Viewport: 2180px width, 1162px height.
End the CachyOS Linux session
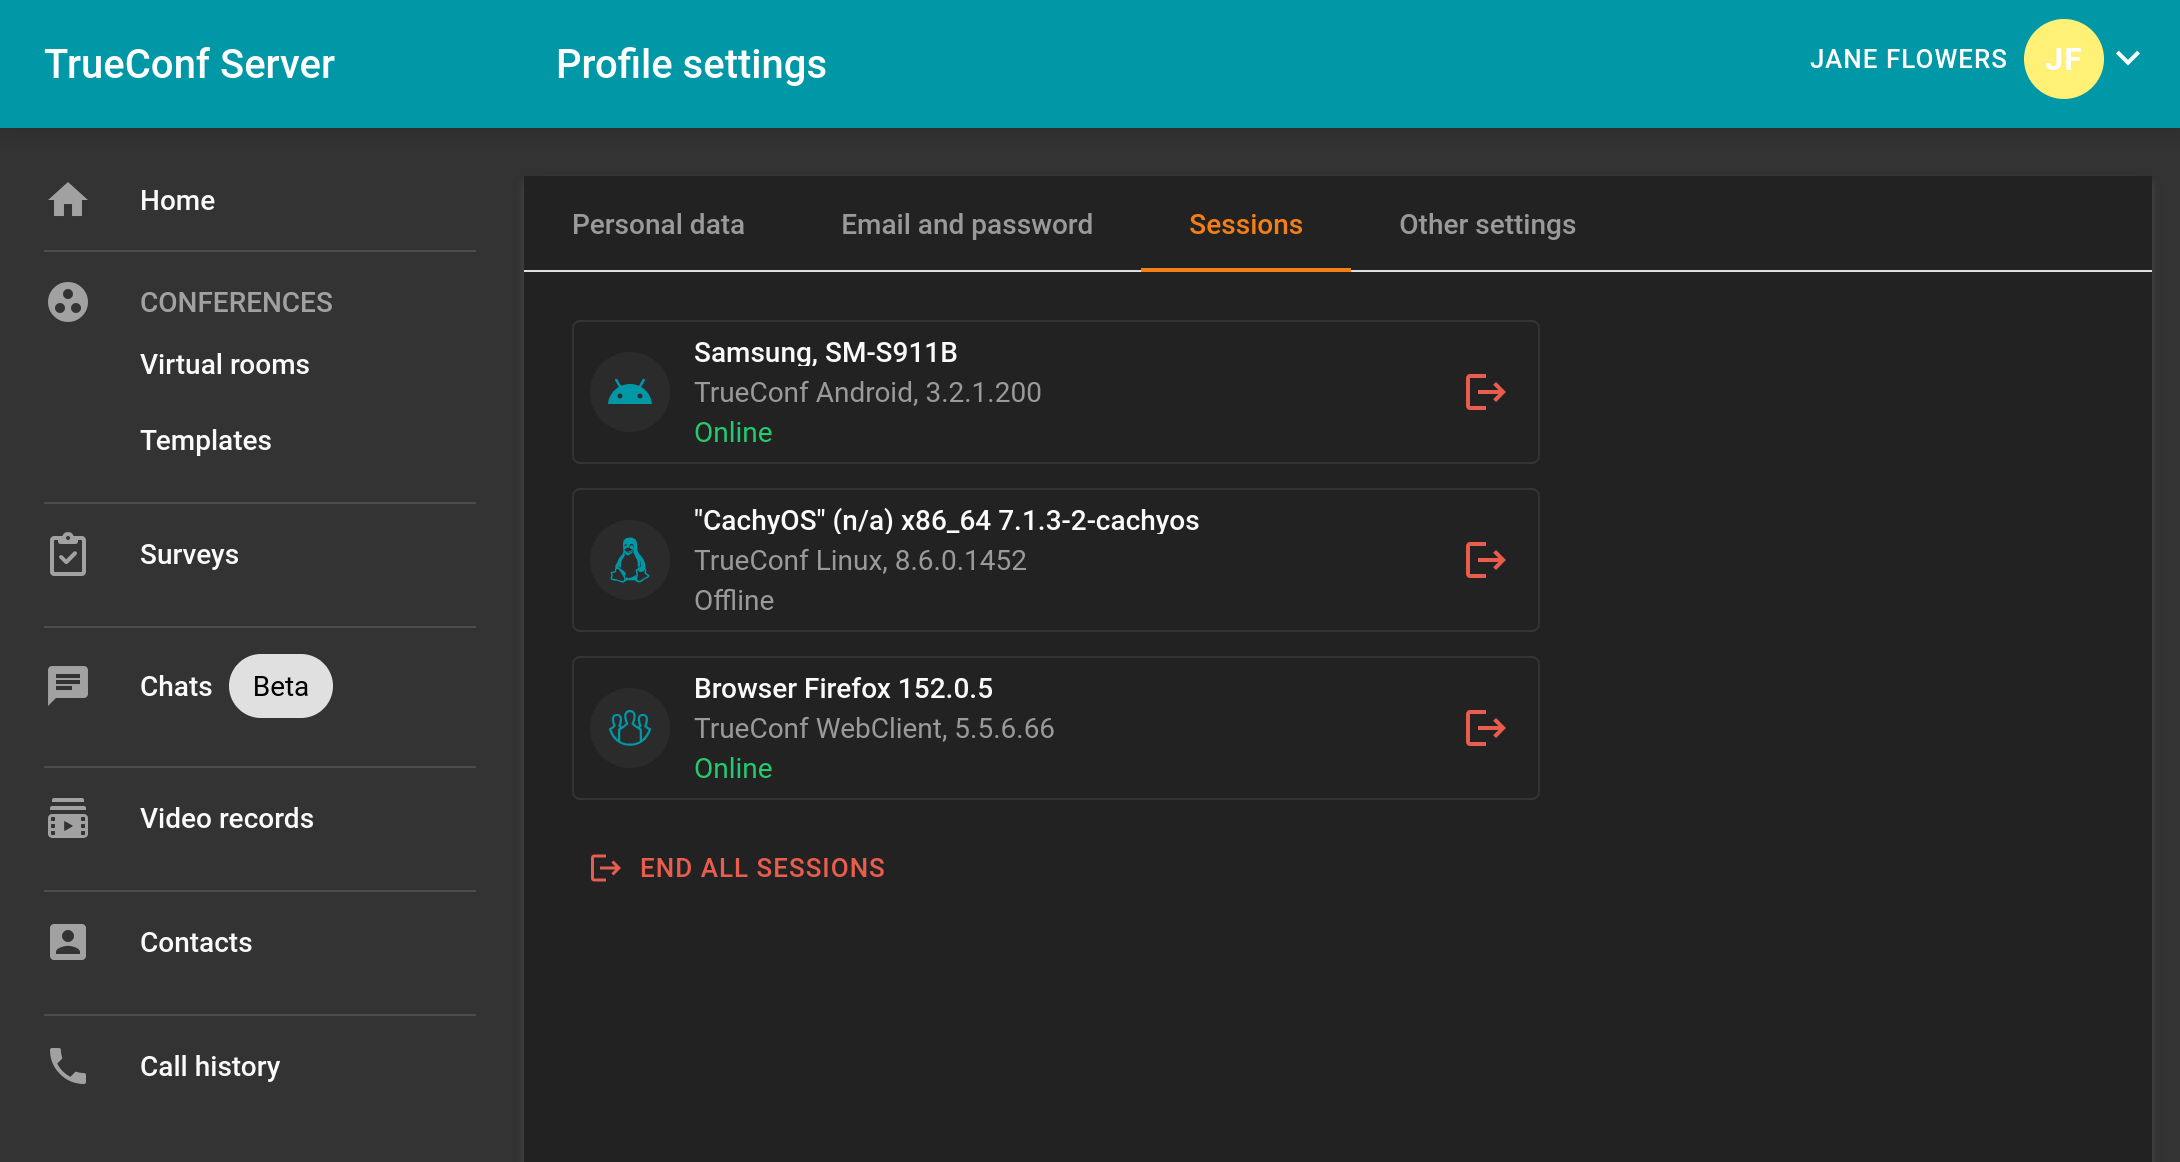coord(1485,560)
